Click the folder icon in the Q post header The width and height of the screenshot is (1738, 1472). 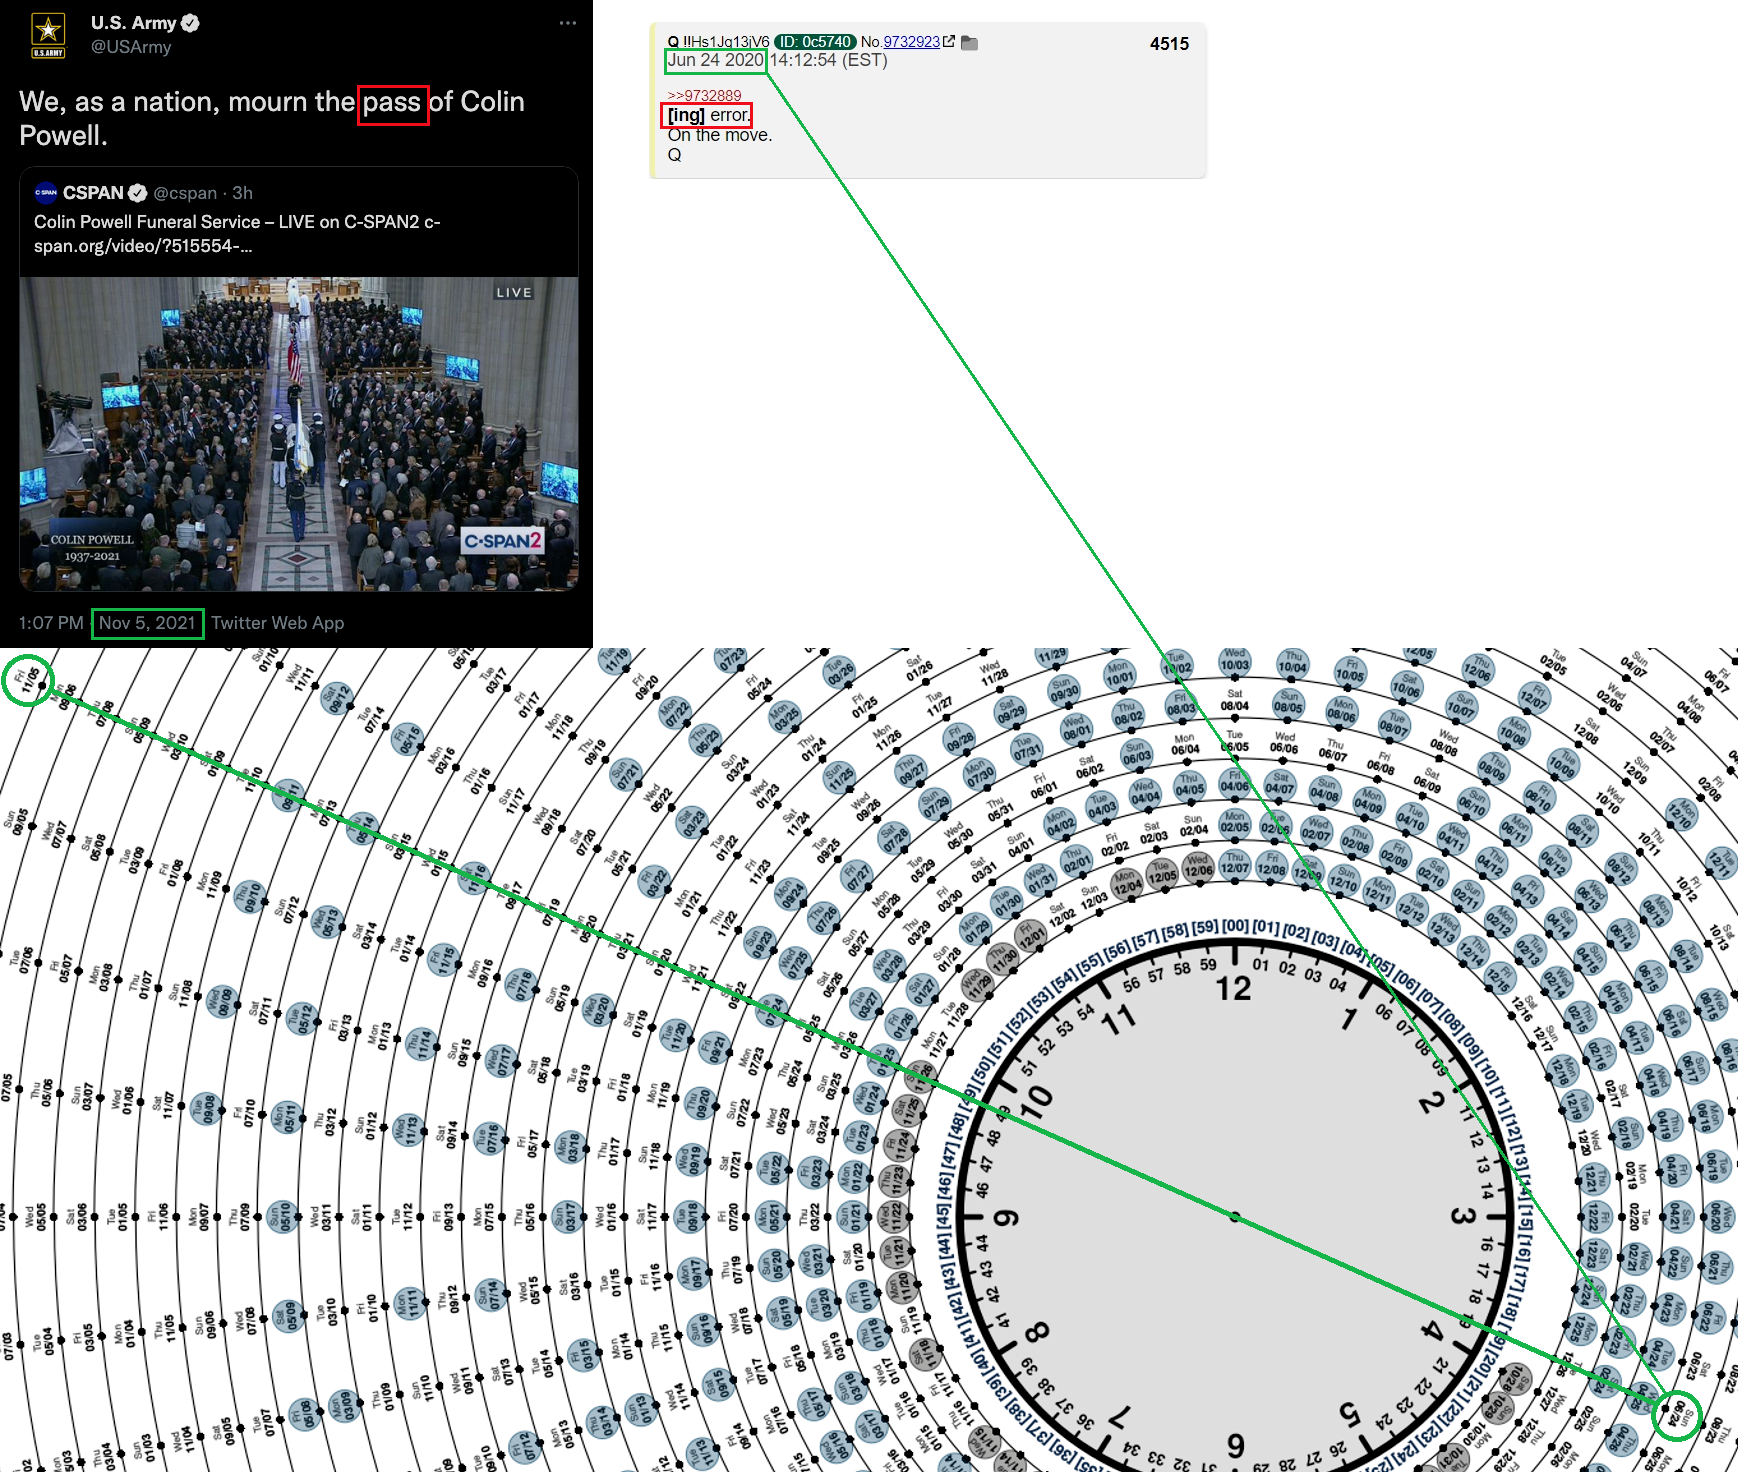click(x=969, y=42)
